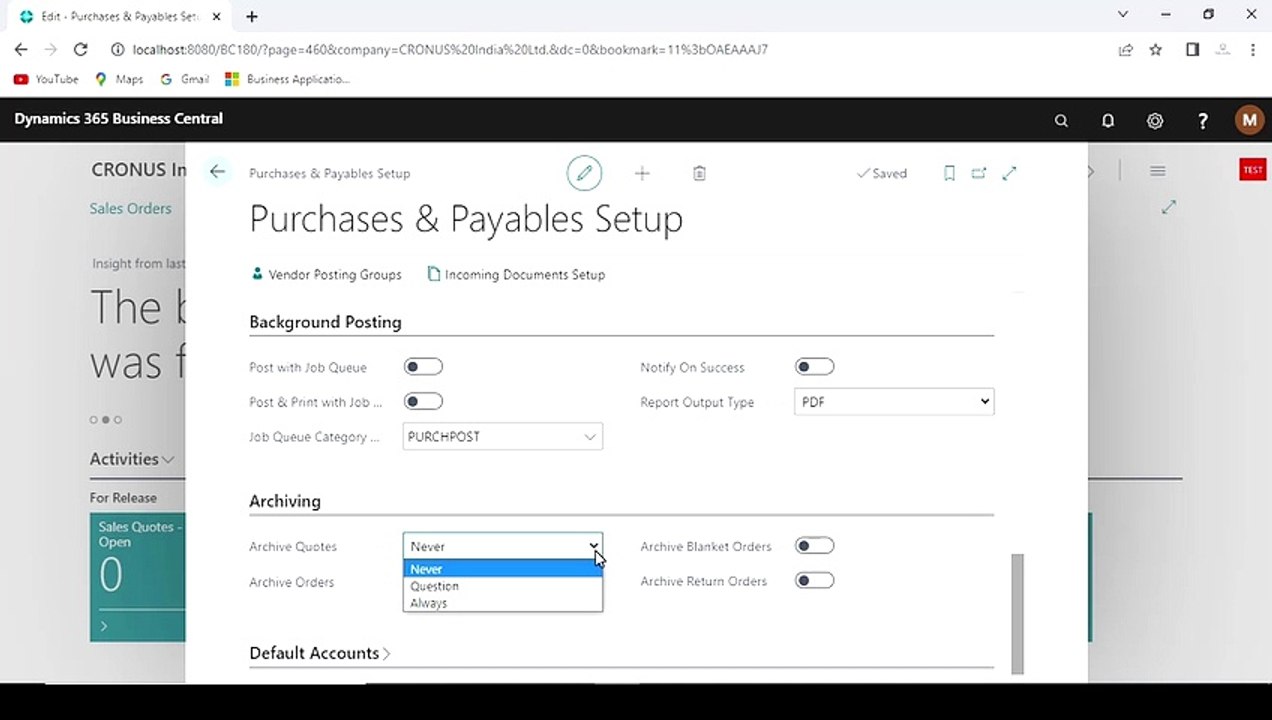Open Chrome three-dot menu

pyautogui.click(x=1252, y=49)
